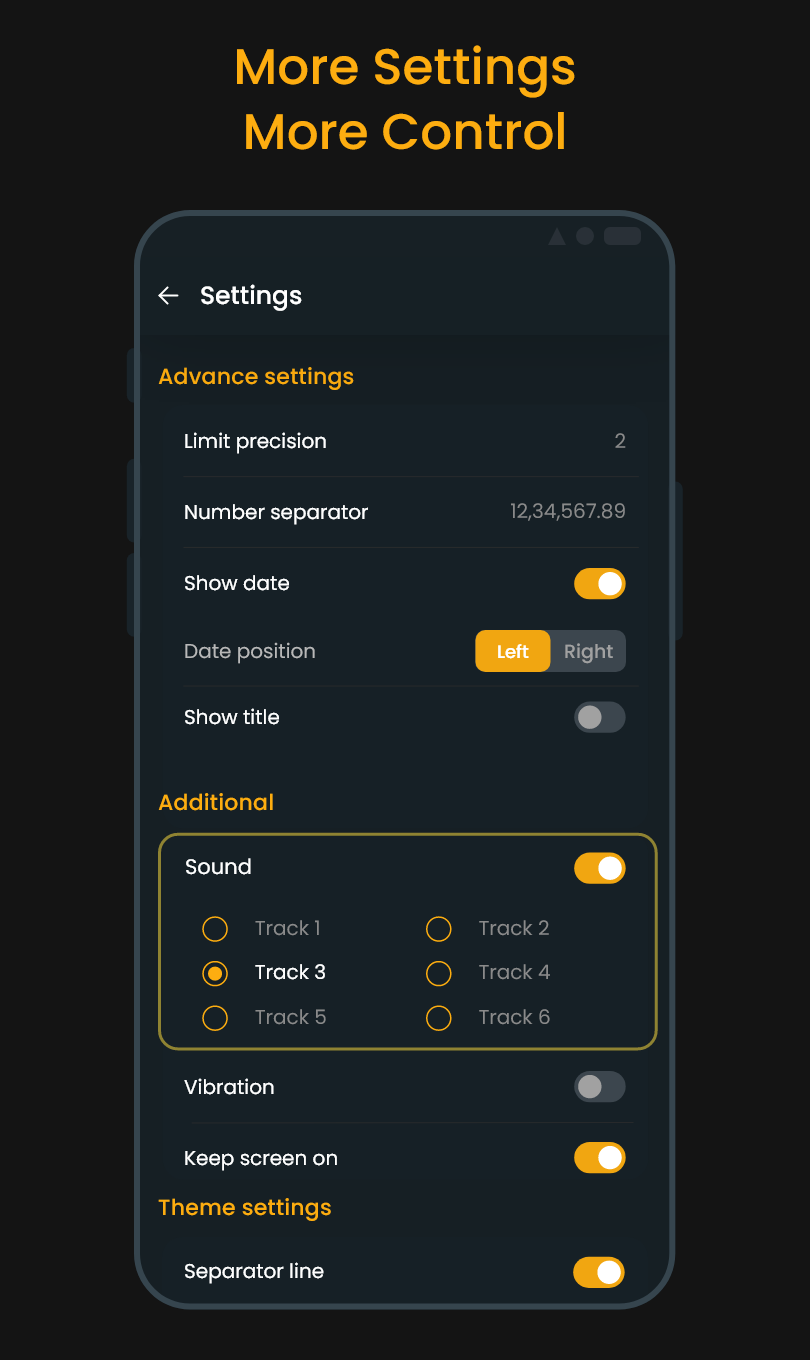Tap the precision value 2
The width and height of the screenshot is (810, 1360).
click(x=620, y=441)
